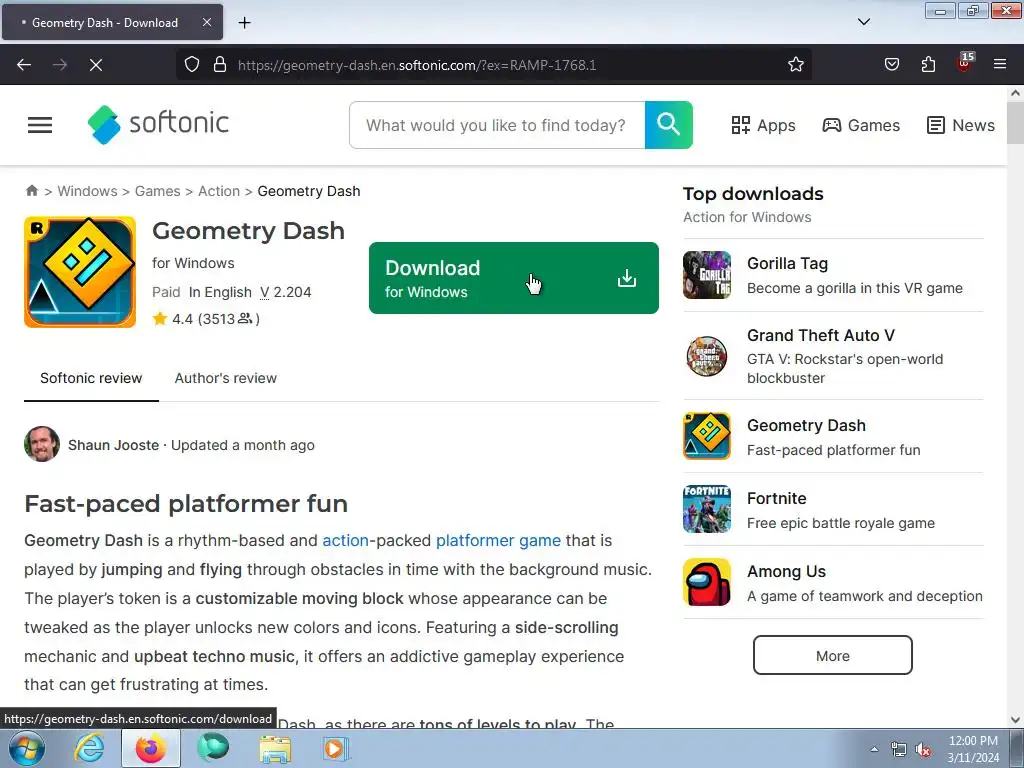Viewport: 1024px width, 768px height.
Task: Click the home breadcrumb icon
Action: coord(31,191)
